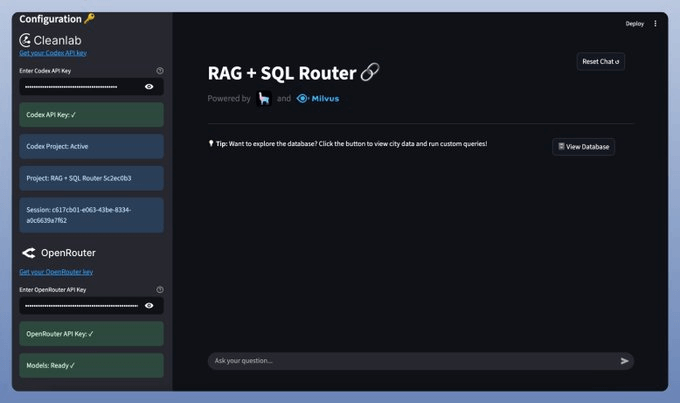Click the RAG + SQL Router title
Screen dimensions: 680x403
click(282, 73)
